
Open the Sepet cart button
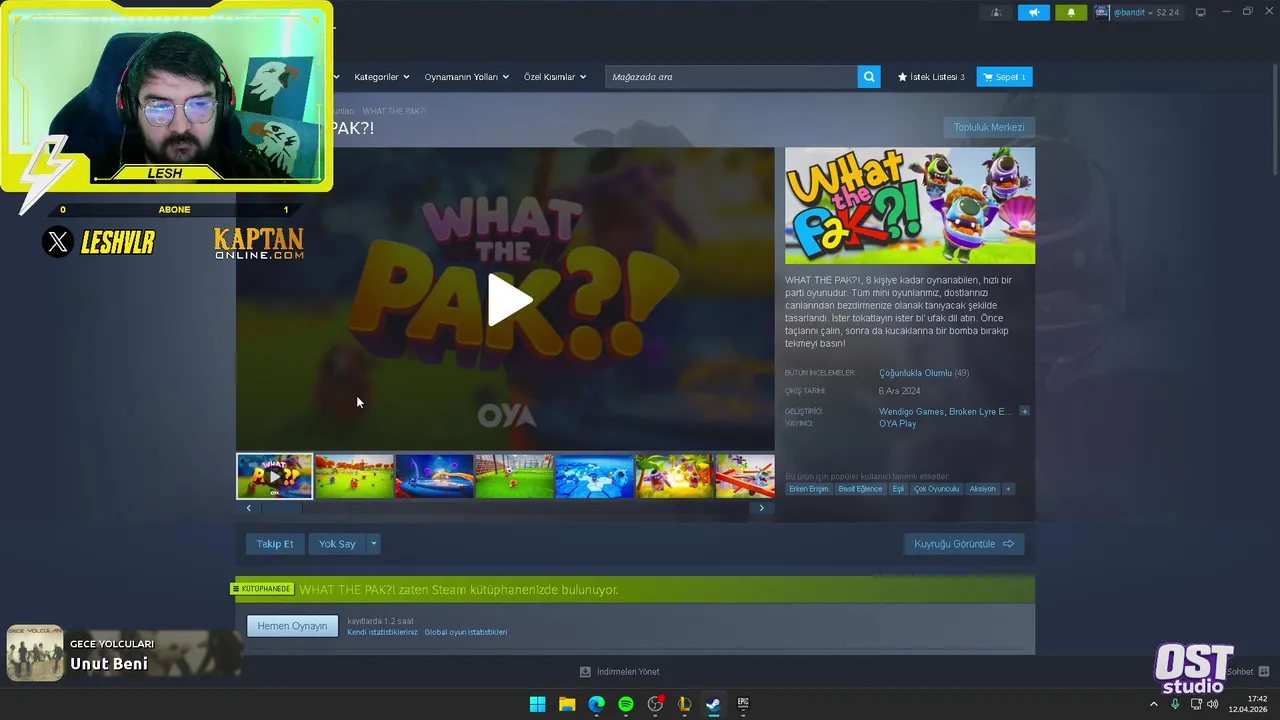tap(1004, 77)
